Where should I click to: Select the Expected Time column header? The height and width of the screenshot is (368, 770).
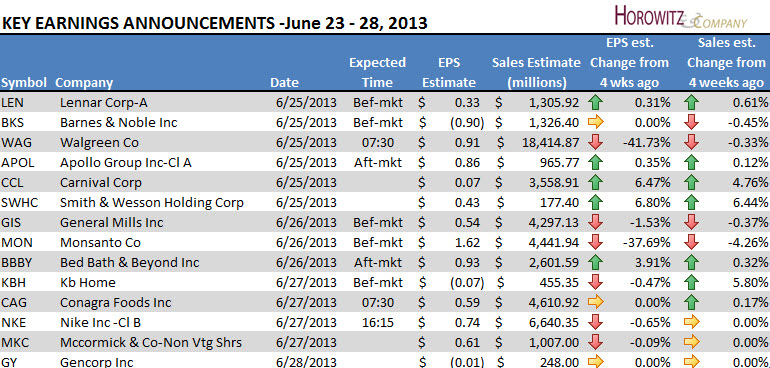pos(378,73)
